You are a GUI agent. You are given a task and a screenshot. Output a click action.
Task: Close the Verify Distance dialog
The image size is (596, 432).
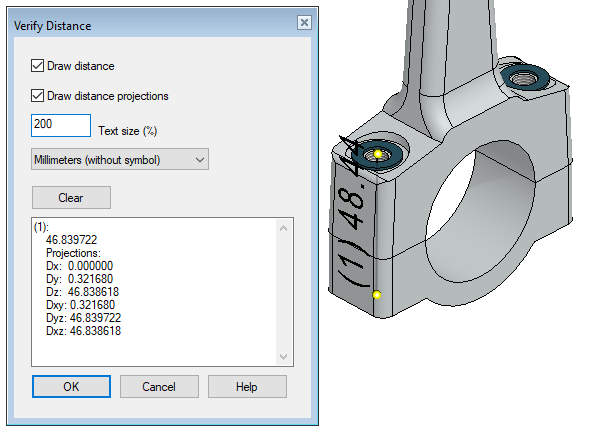coord(304,22)
